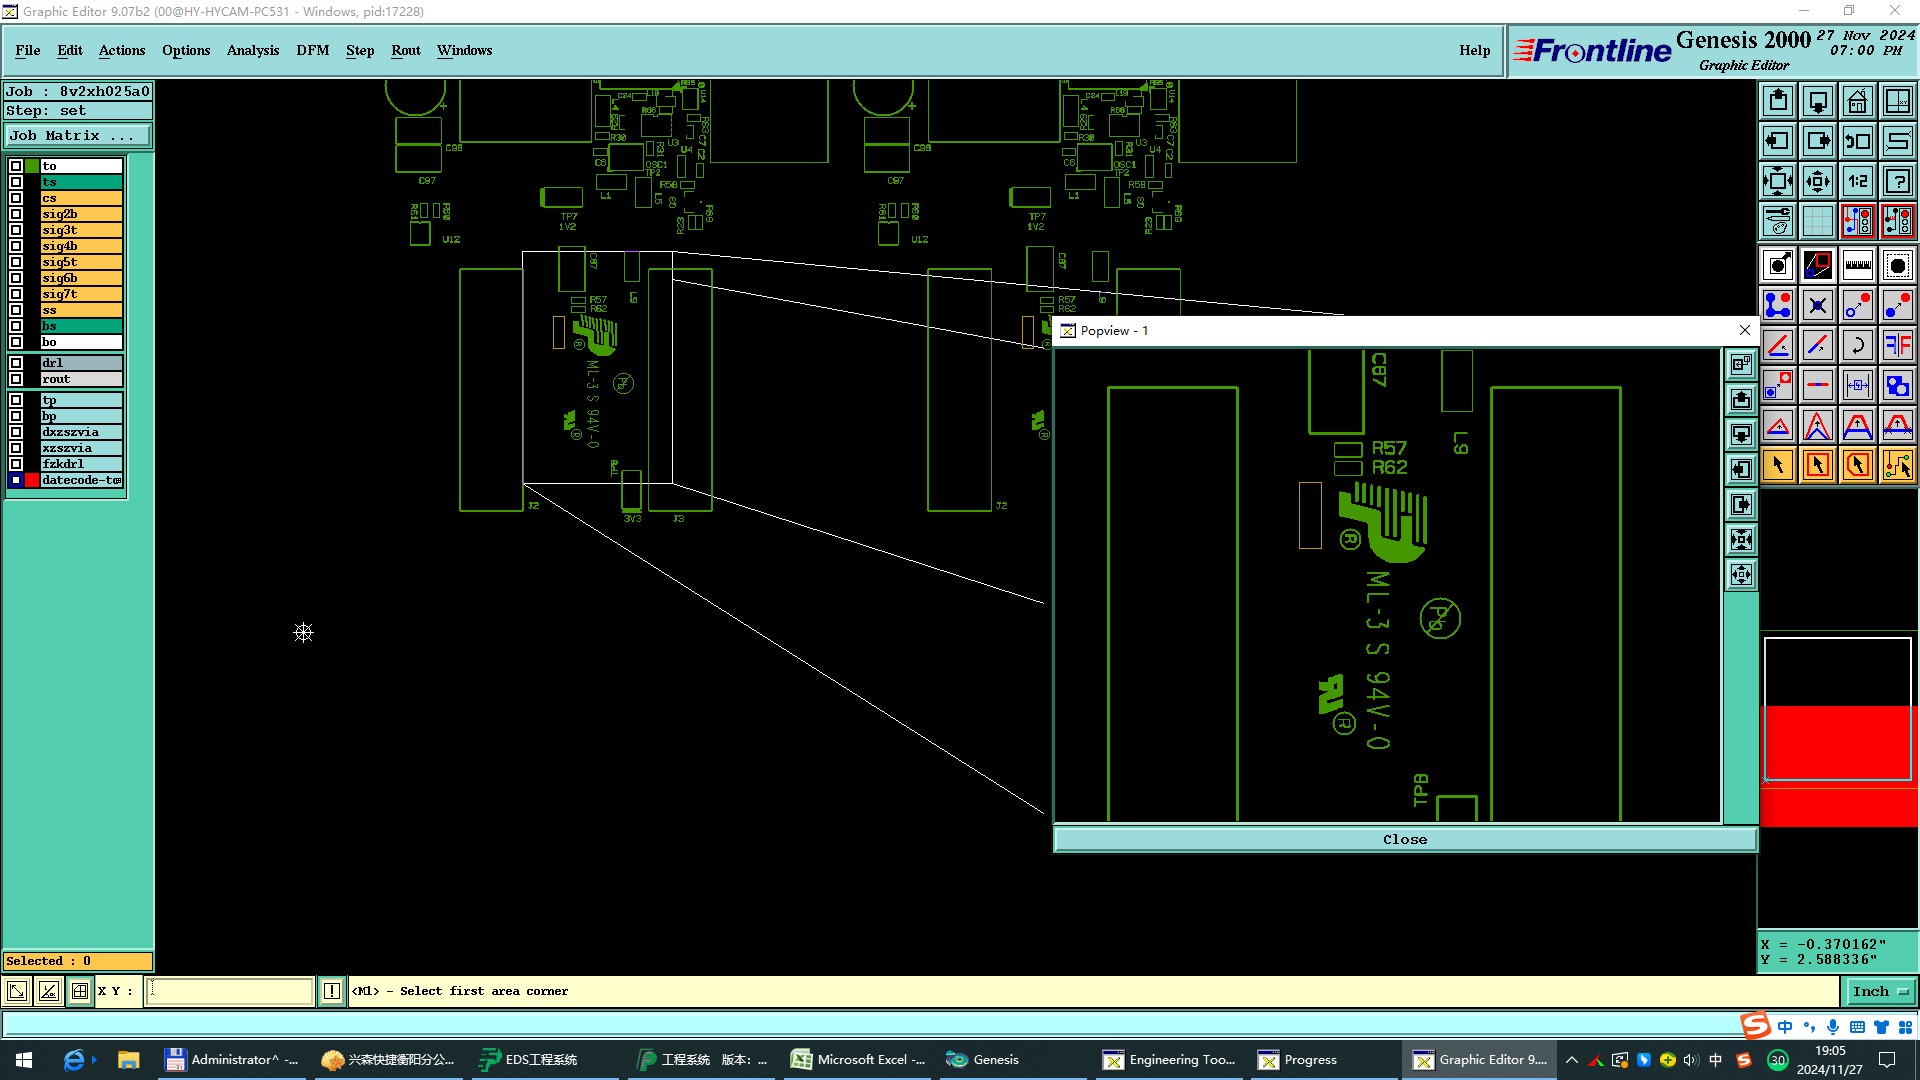Toggle the grid display icon
Viewport: 1920px width, 1080px height.
coord(1817,221)
